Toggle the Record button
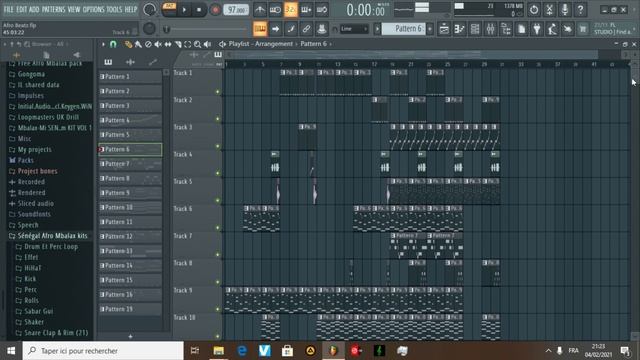This screenshot has width=640, height=360. pos(215,10)
